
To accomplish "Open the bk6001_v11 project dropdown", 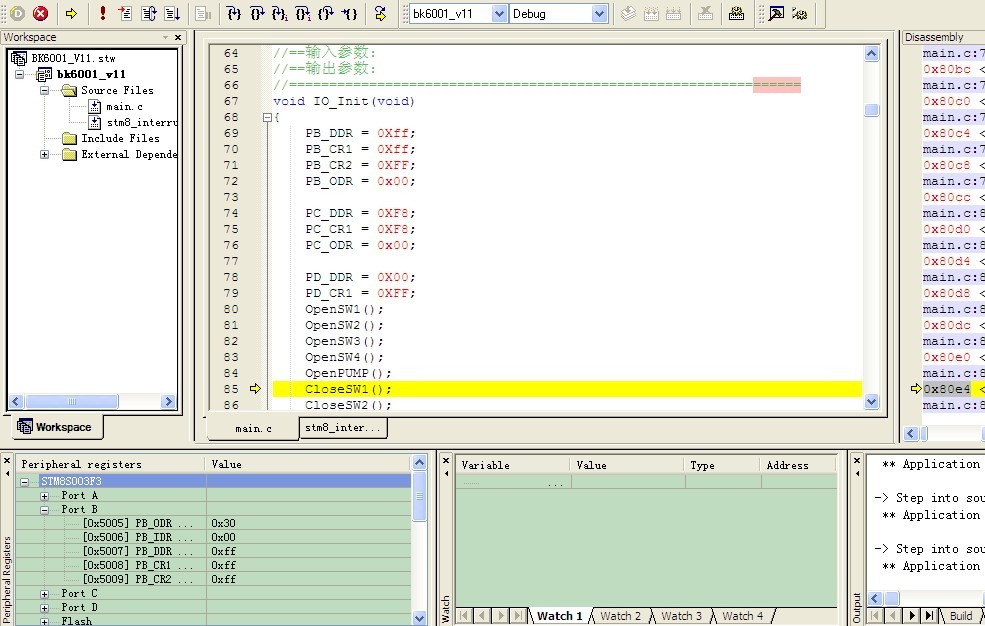I will click(x=499, y=14).
